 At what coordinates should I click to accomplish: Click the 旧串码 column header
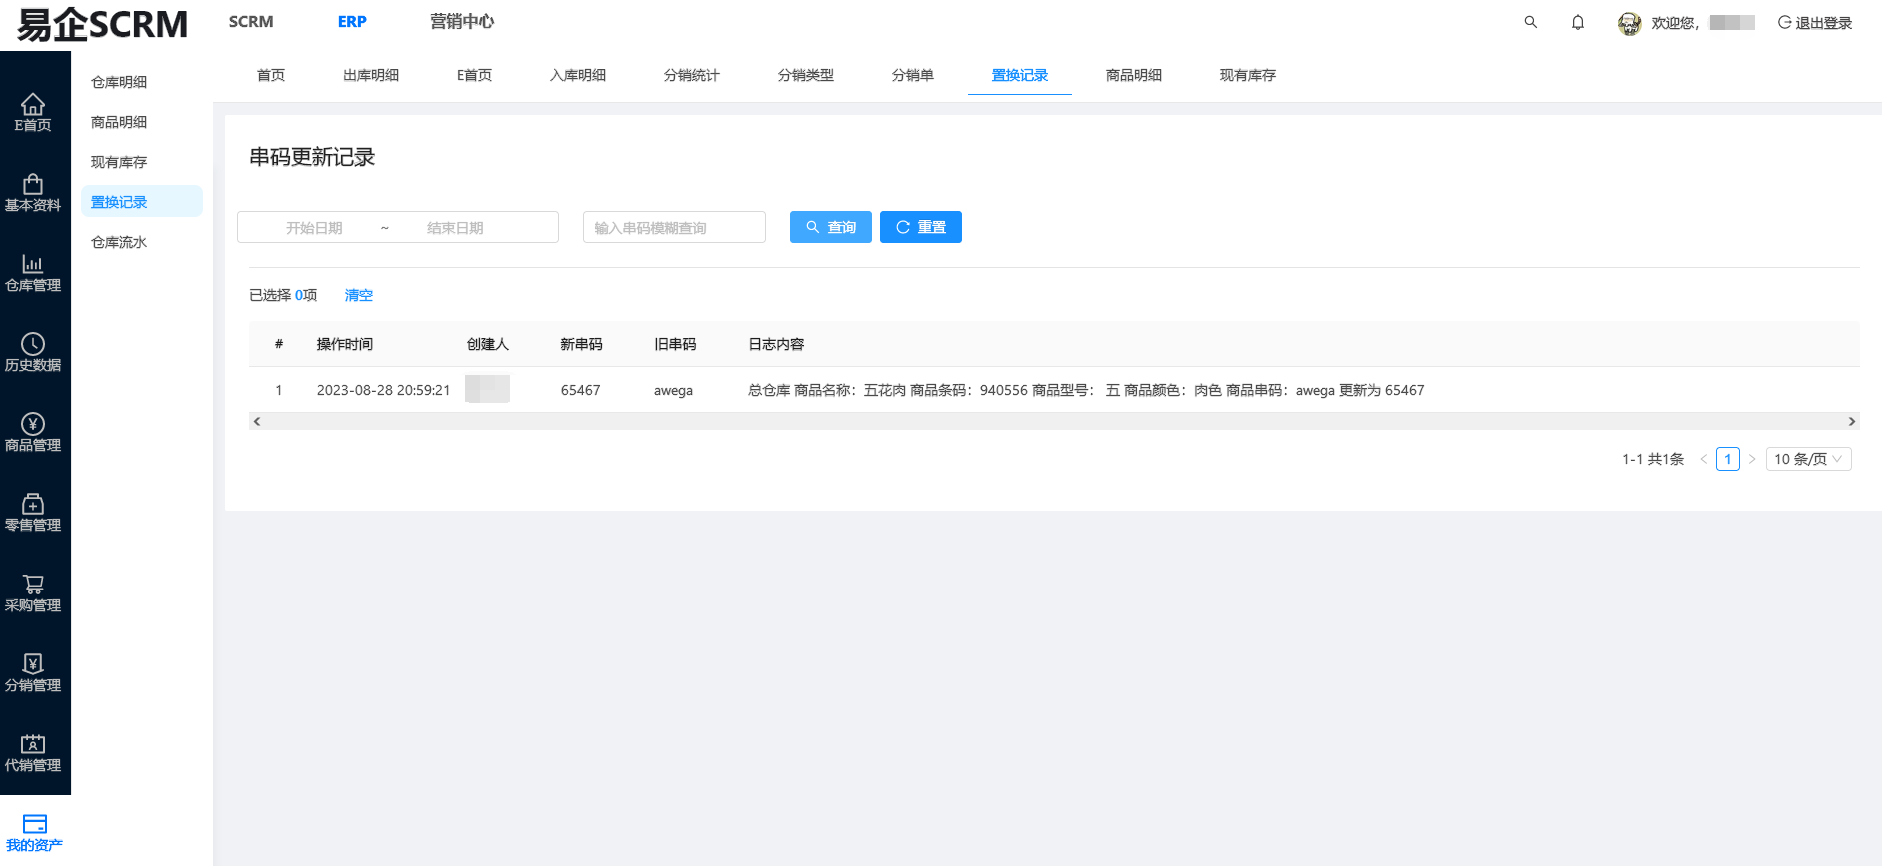coord(676,344)
